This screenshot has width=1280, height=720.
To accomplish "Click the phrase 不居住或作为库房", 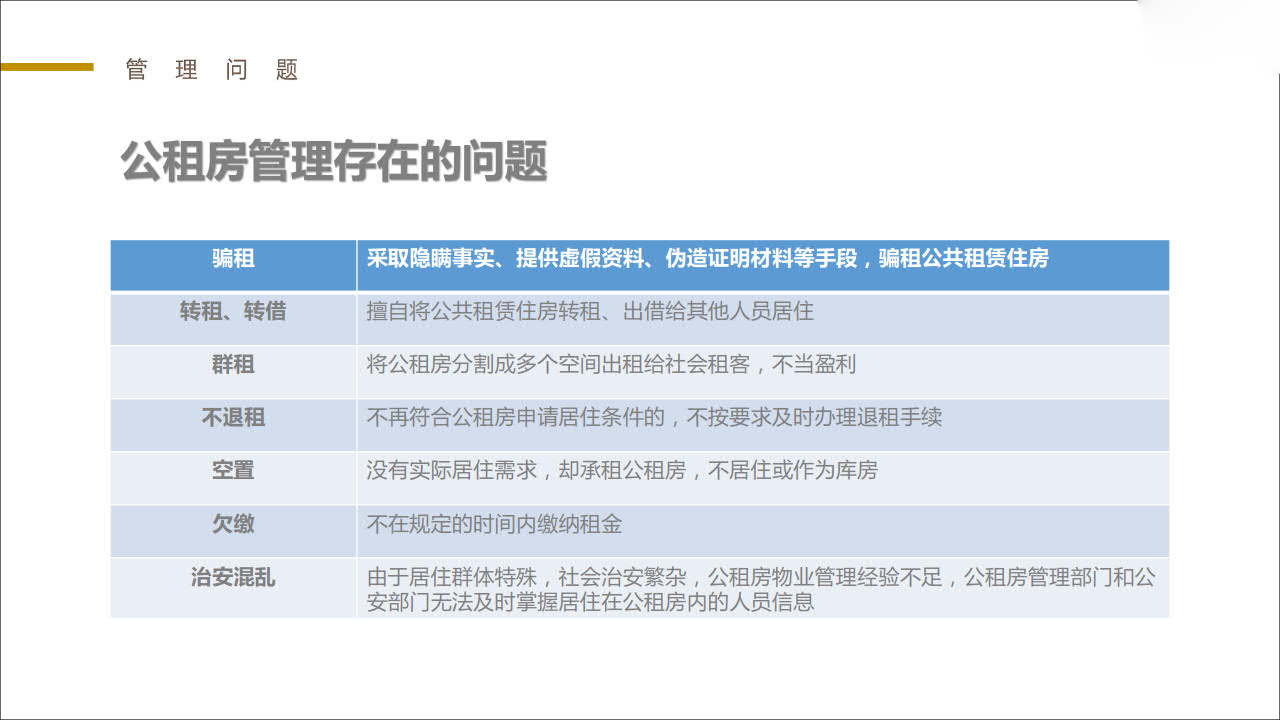I will (x=792, y=471).
